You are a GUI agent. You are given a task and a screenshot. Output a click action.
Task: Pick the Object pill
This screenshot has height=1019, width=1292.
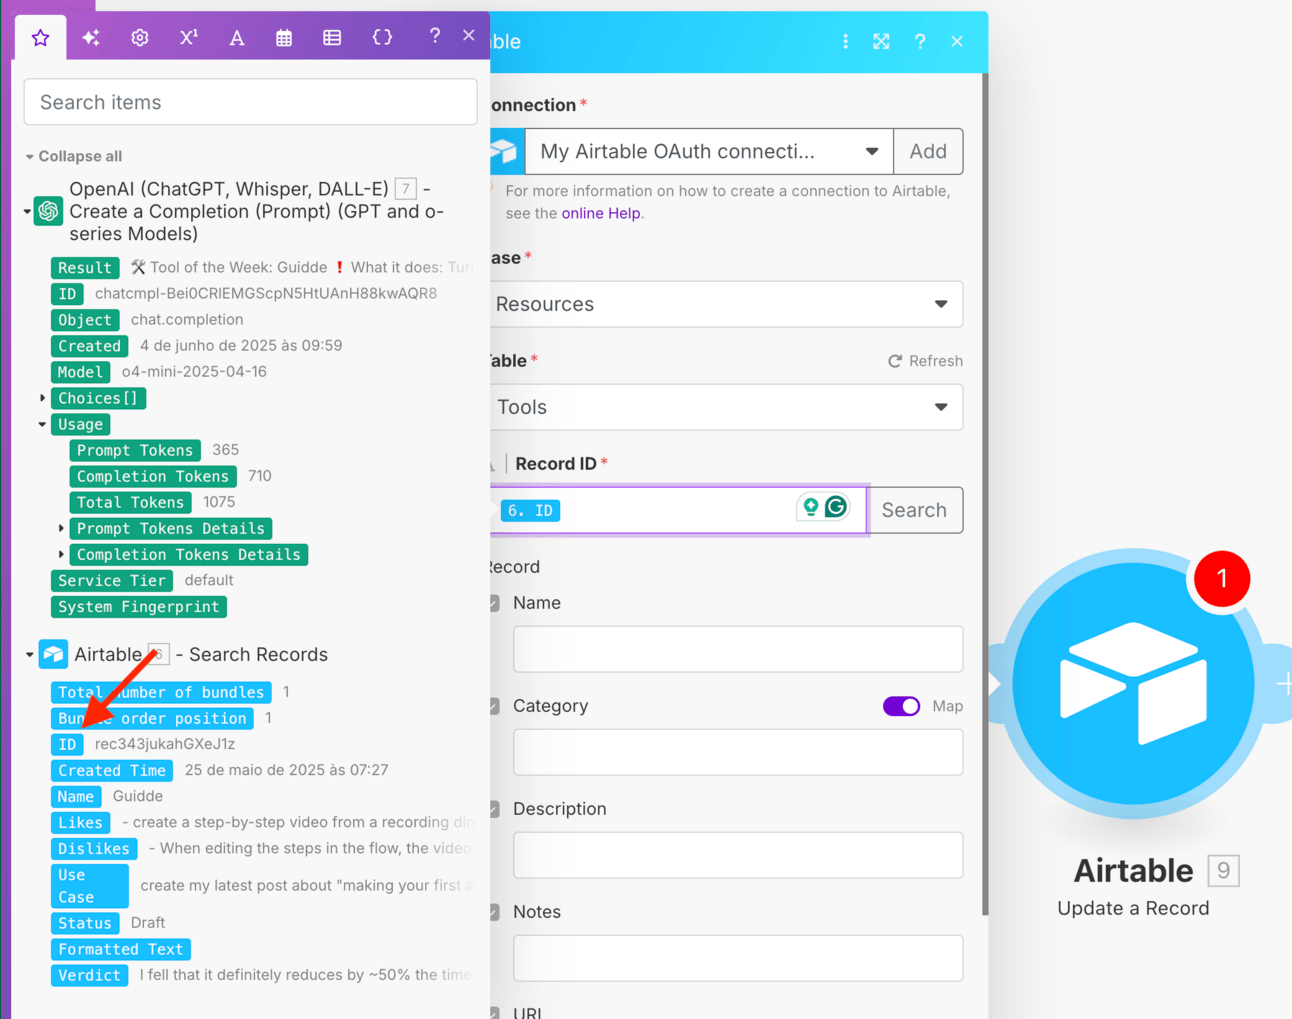85,320
